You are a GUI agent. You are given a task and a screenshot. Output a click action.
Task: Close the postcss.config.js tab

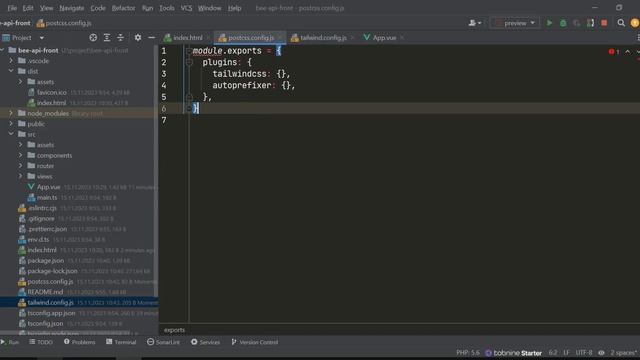(280, 38)
